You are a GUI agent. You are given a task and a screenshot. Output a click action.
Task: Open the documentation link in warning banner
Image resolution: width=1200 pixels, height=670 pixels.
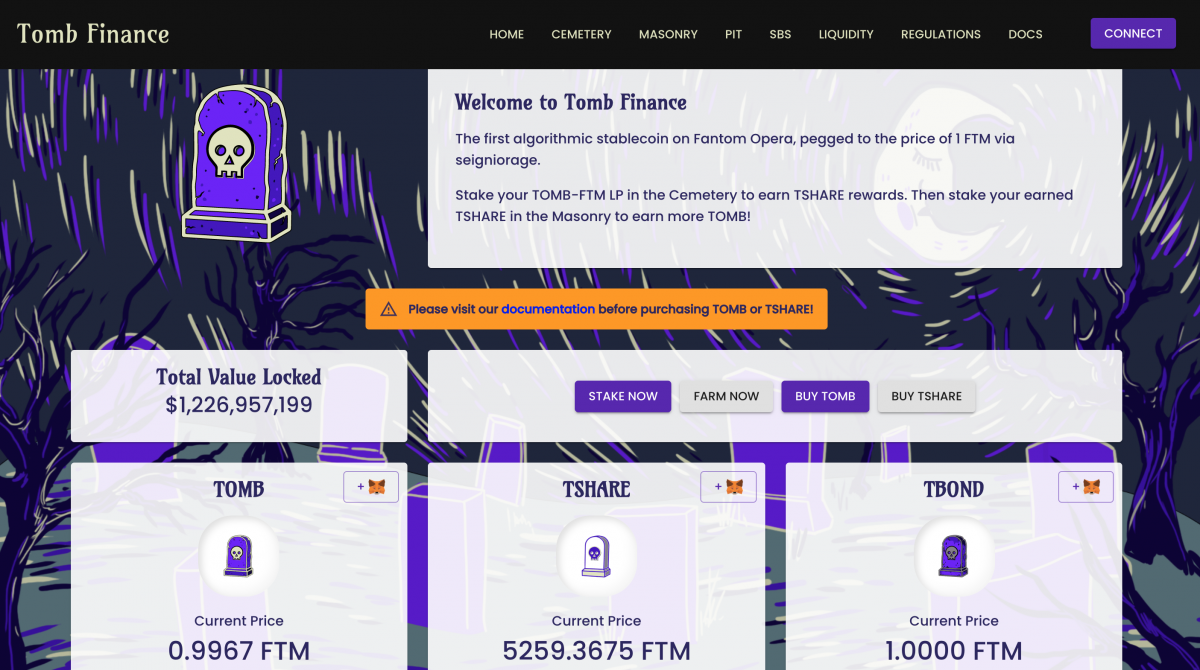[x=548, y=309]
